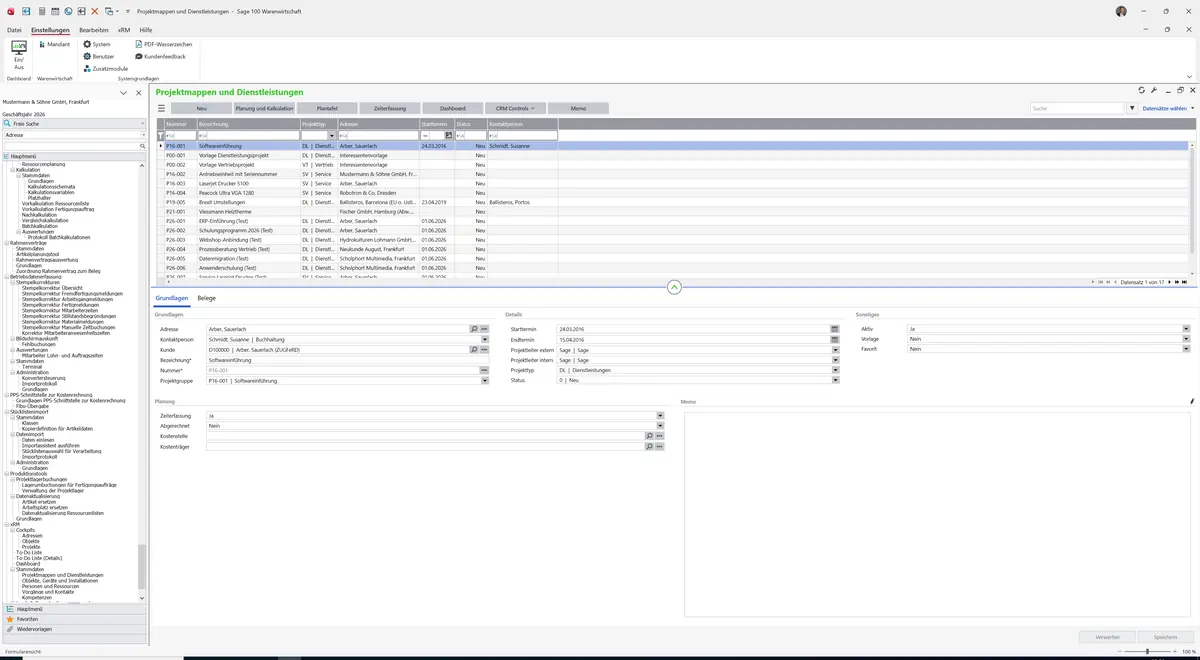Image resolution: width=1200 pixels, height=660 pixels.
Task: Click the zoom slider in the status bar
Action: coord(1148,651)
